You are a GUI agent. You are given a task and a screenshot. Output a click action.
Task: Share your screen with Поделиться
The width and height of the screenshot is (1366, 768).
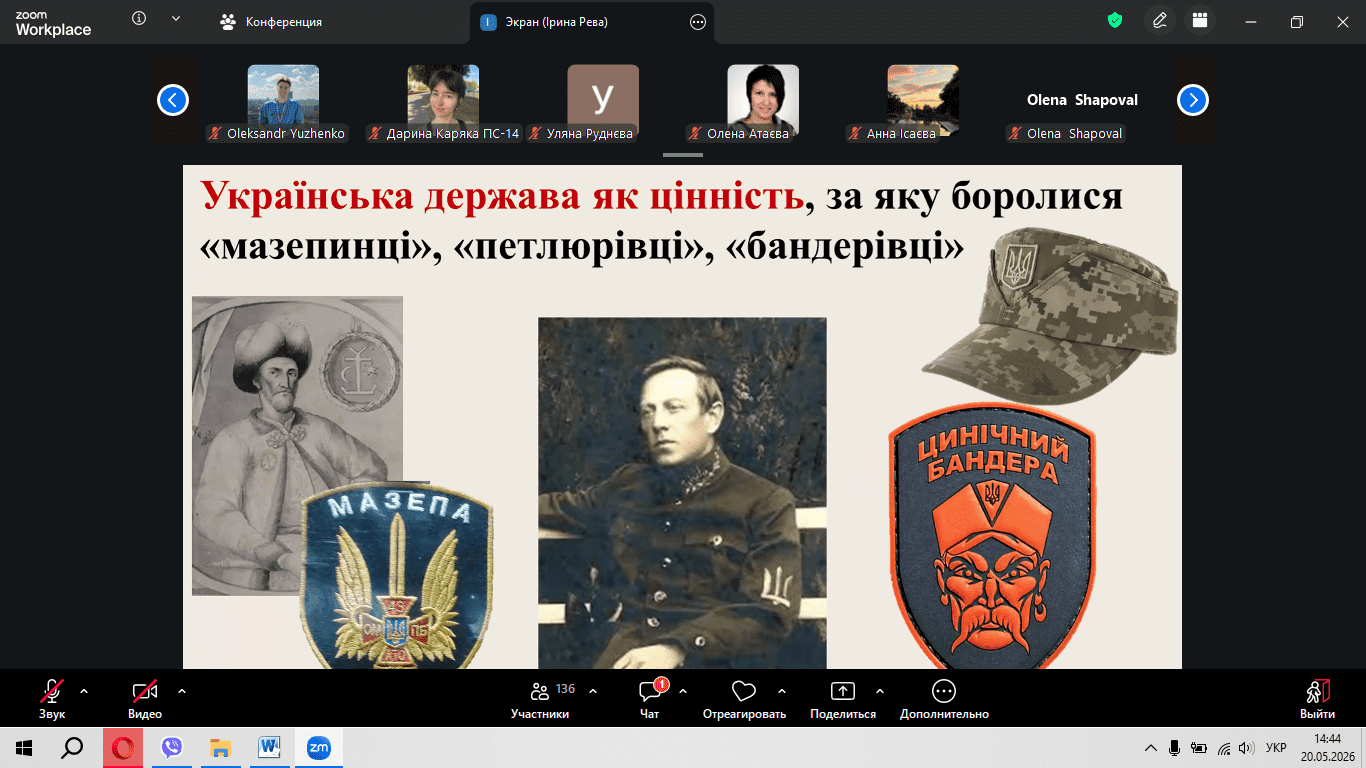coord(843,699)
